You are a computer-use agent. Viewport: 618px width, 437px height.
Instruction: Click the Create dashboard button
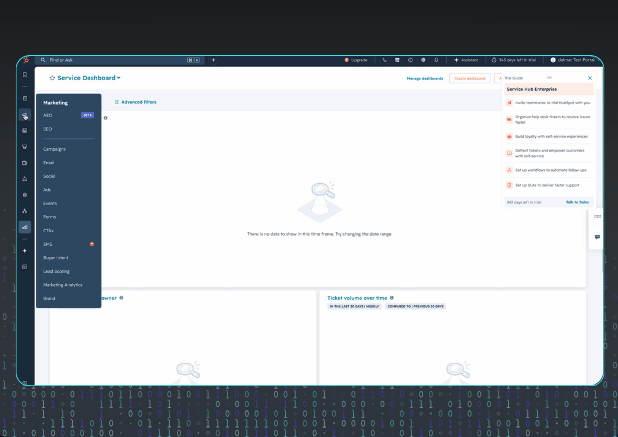coord(470,78)
